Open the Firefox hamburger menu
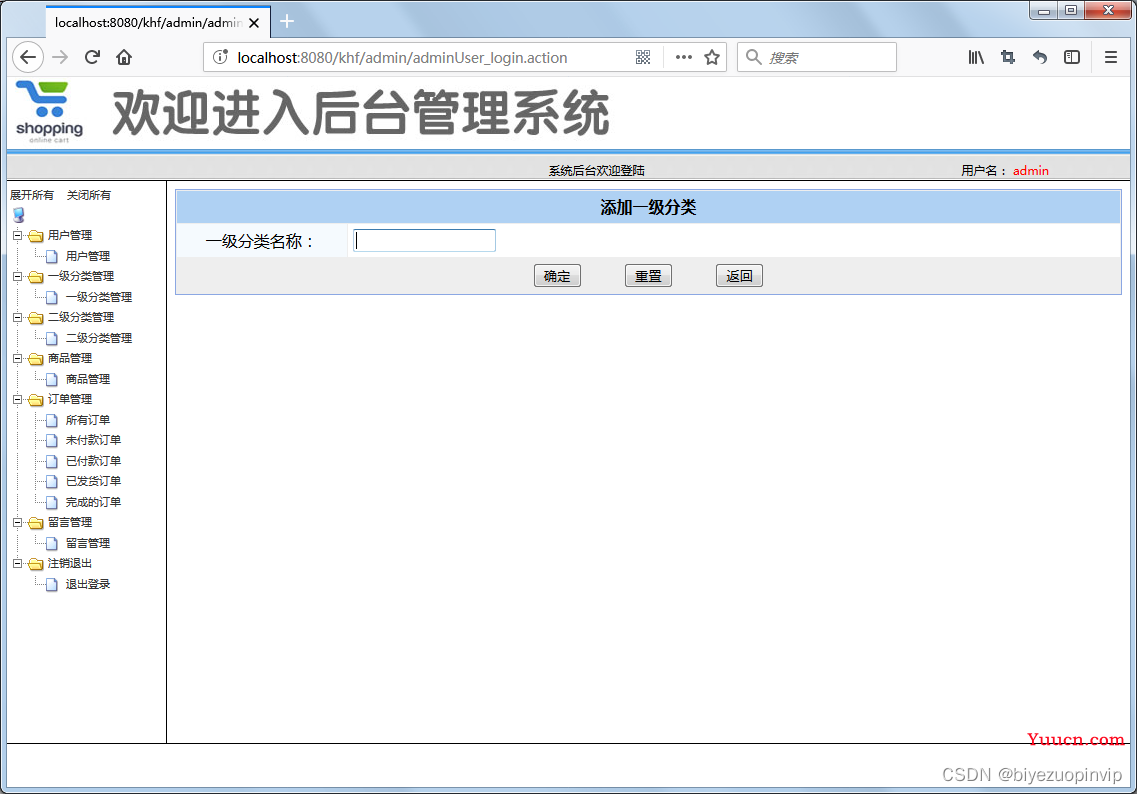Image resolution: width=1137 pixels, height=794 pixels. (x=1110, y=57)
